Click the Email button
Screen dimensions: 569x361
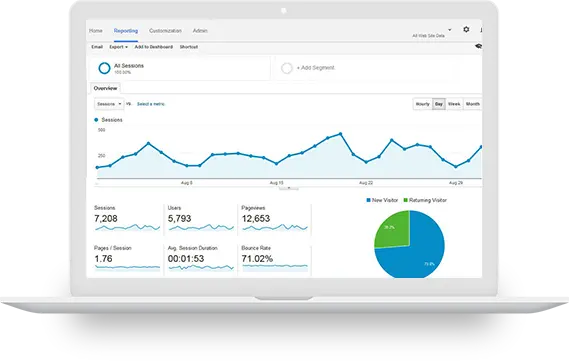pos(97,47)
